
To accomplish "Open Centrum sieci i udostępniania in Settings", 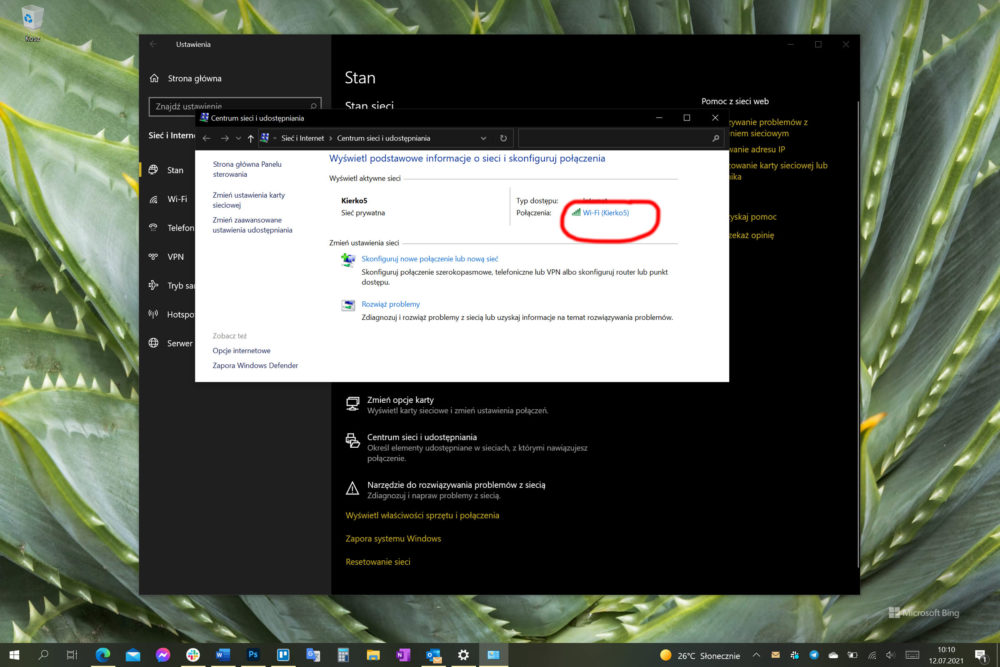I will (x=422, y=437).
